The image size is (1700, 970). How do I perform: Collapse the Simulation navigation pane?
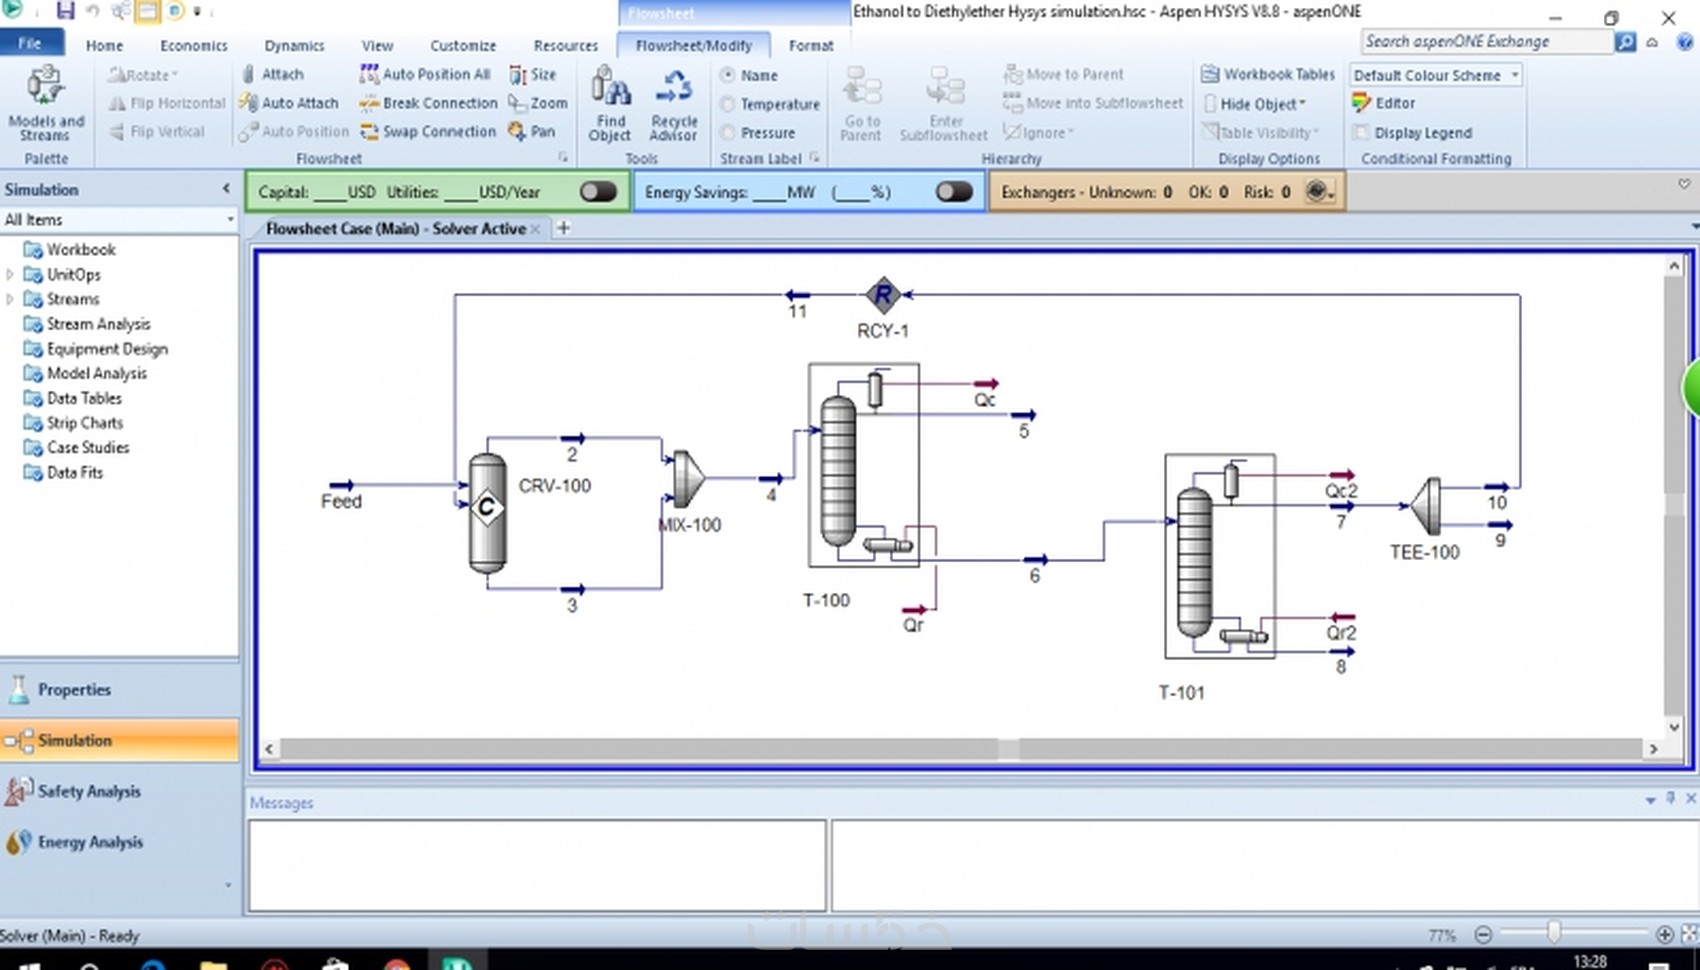click(x=226, y=189)
